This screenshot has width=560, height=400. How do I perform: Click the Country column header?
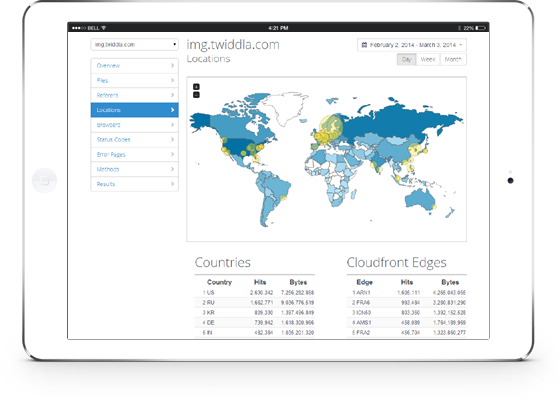point(219,282)
